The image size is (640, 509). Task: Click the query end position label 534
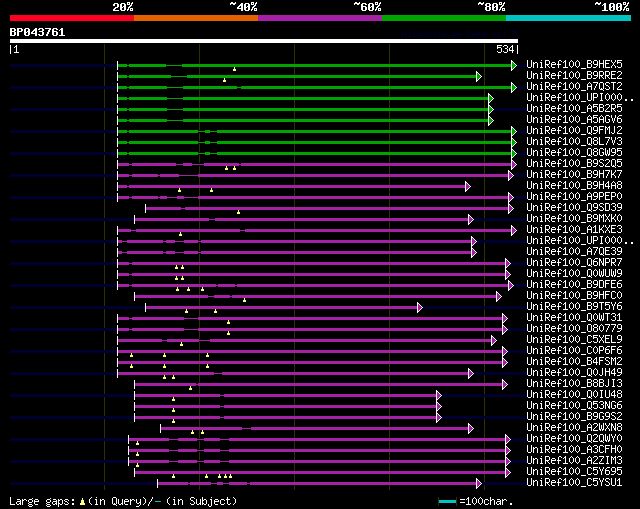(505, 49)
